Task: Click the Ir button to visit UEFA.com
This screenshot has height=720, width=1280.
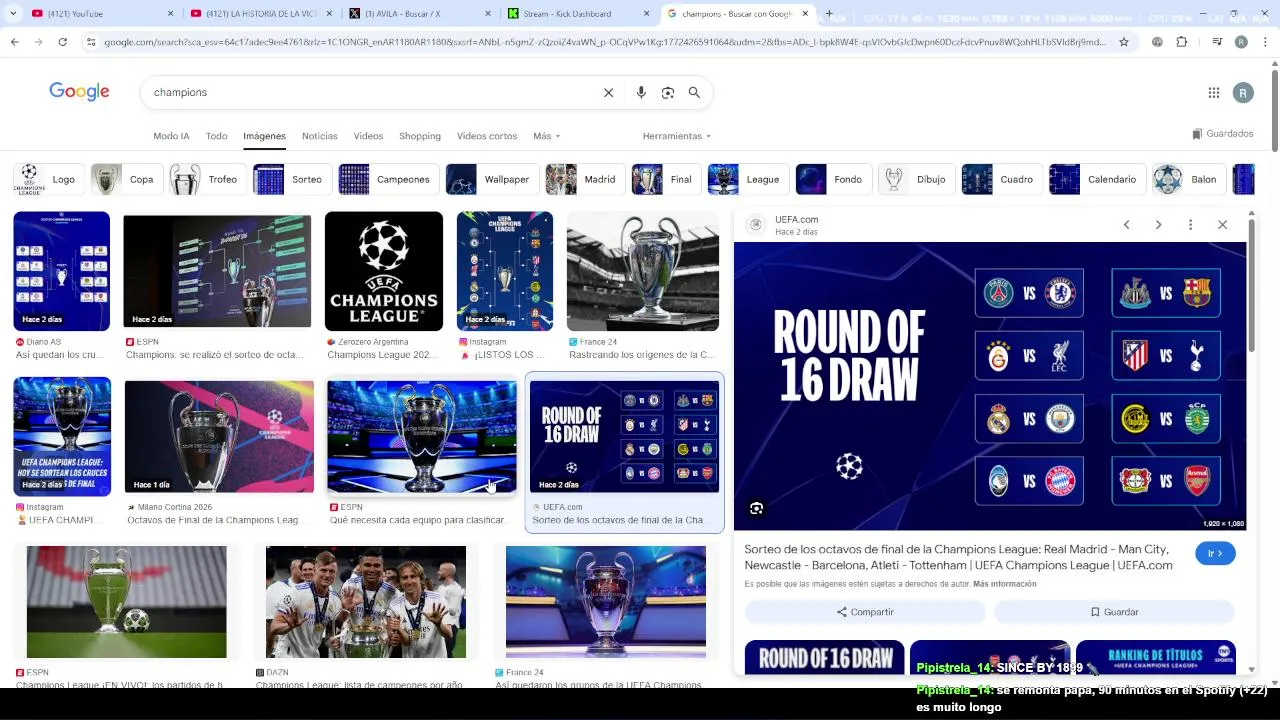Action: coord(1215,553)
